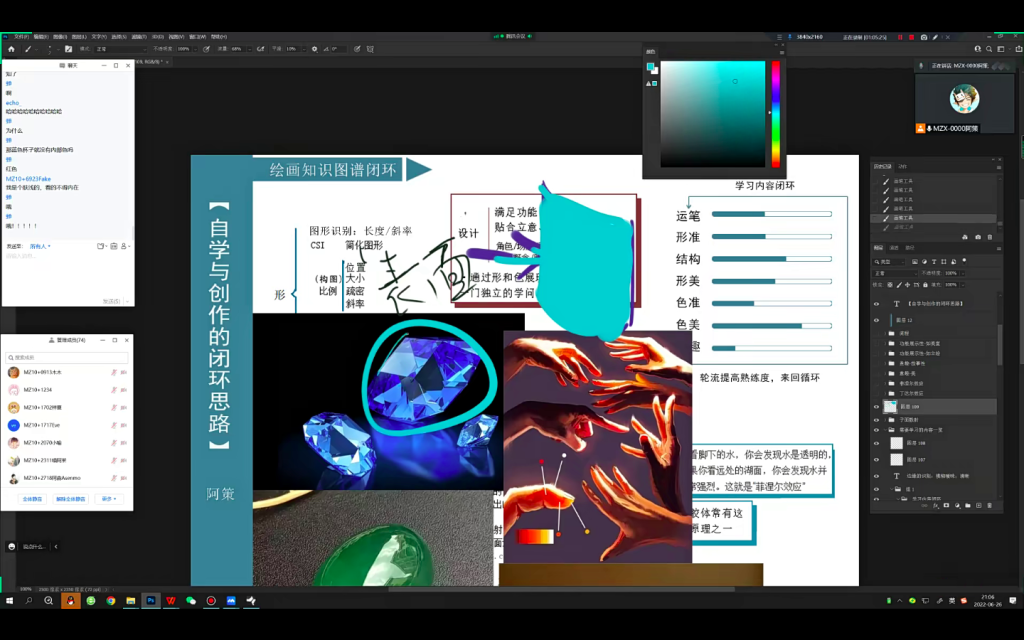Click the Home icon in options bar
The image size is (1024, 640).
(x=11, y=48)
